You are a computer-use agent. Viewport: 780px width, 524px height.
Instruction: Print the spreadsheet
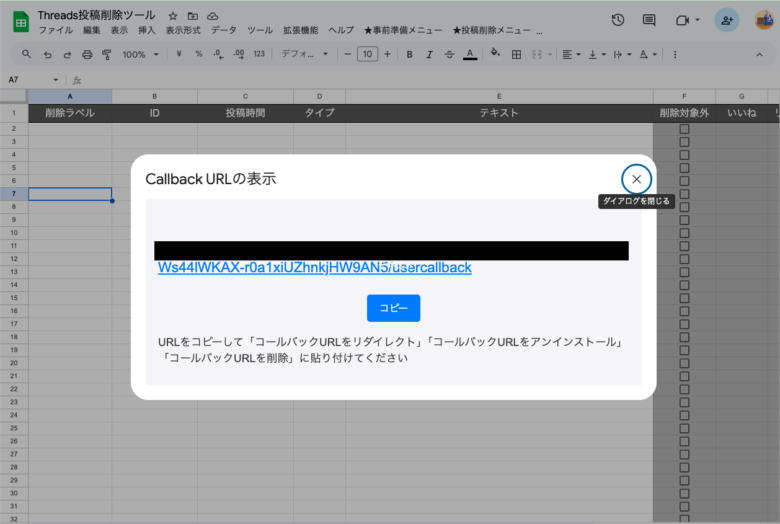[x=87, y=54]
